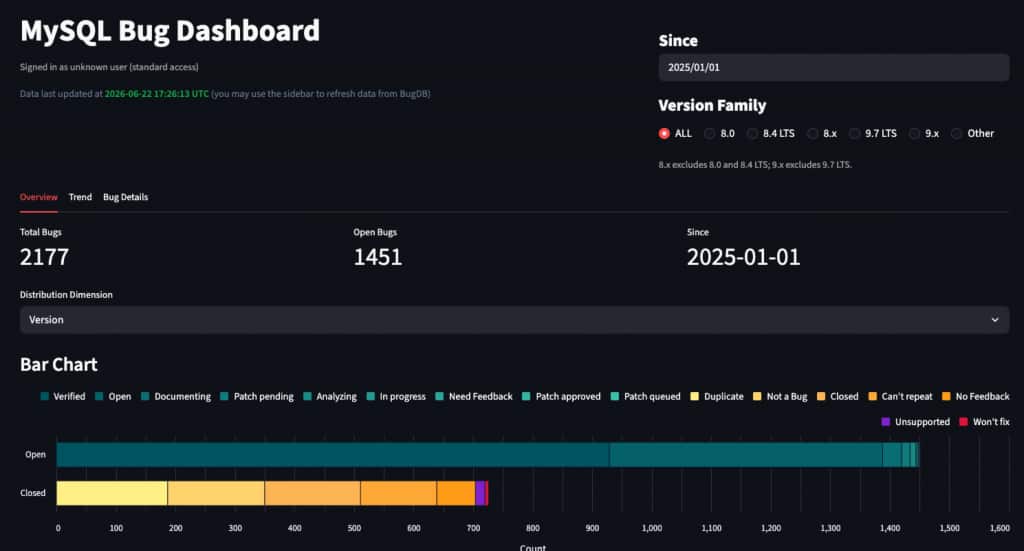Toggle Patch approved legend entry
Screen dimensions: 1024x551
(x=561, y=396)
